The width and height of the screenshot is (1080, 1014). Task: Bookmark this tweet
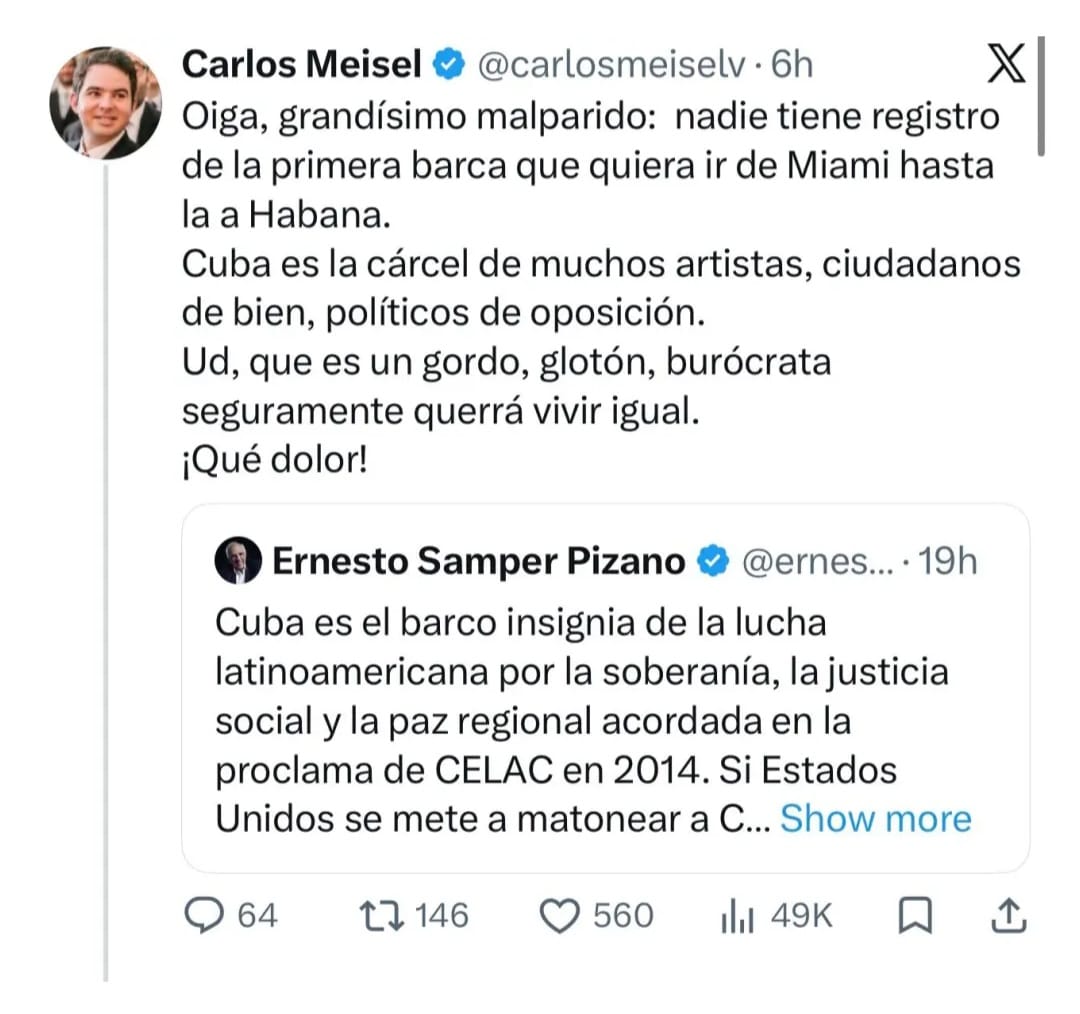coord(915,915)
